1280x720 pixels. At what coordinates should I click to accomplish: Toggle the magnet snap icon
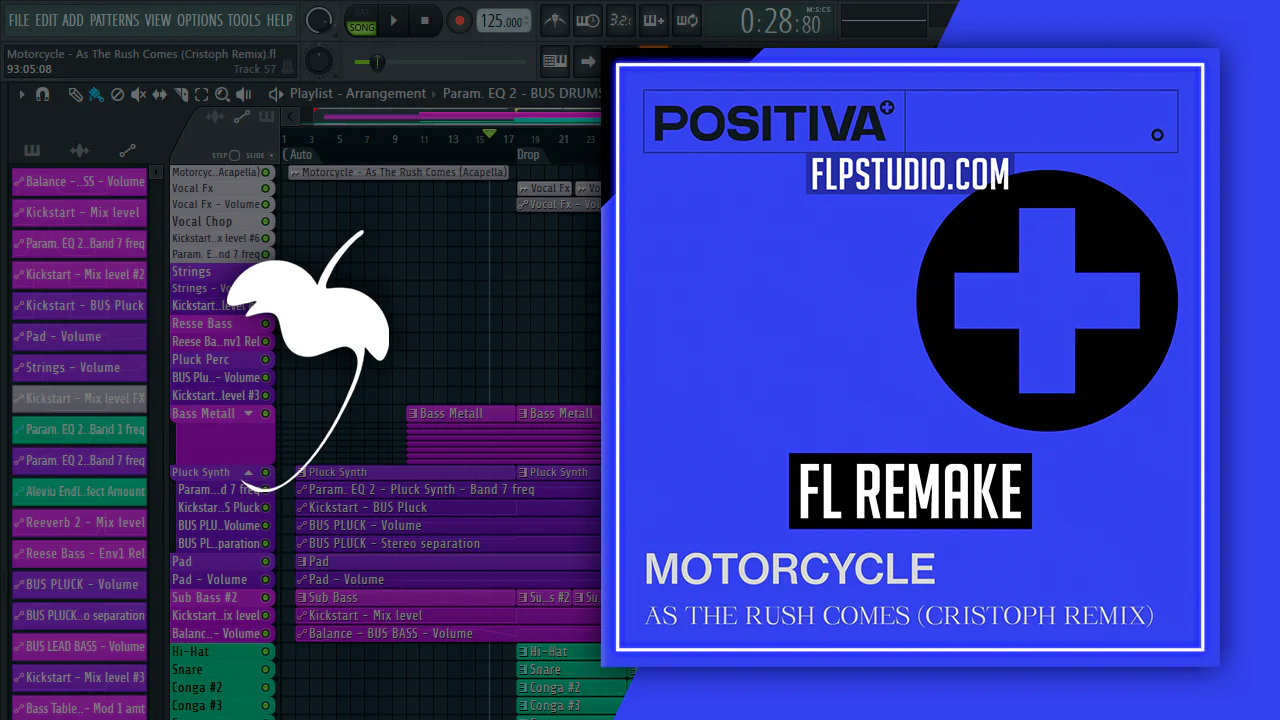[42, 94]
